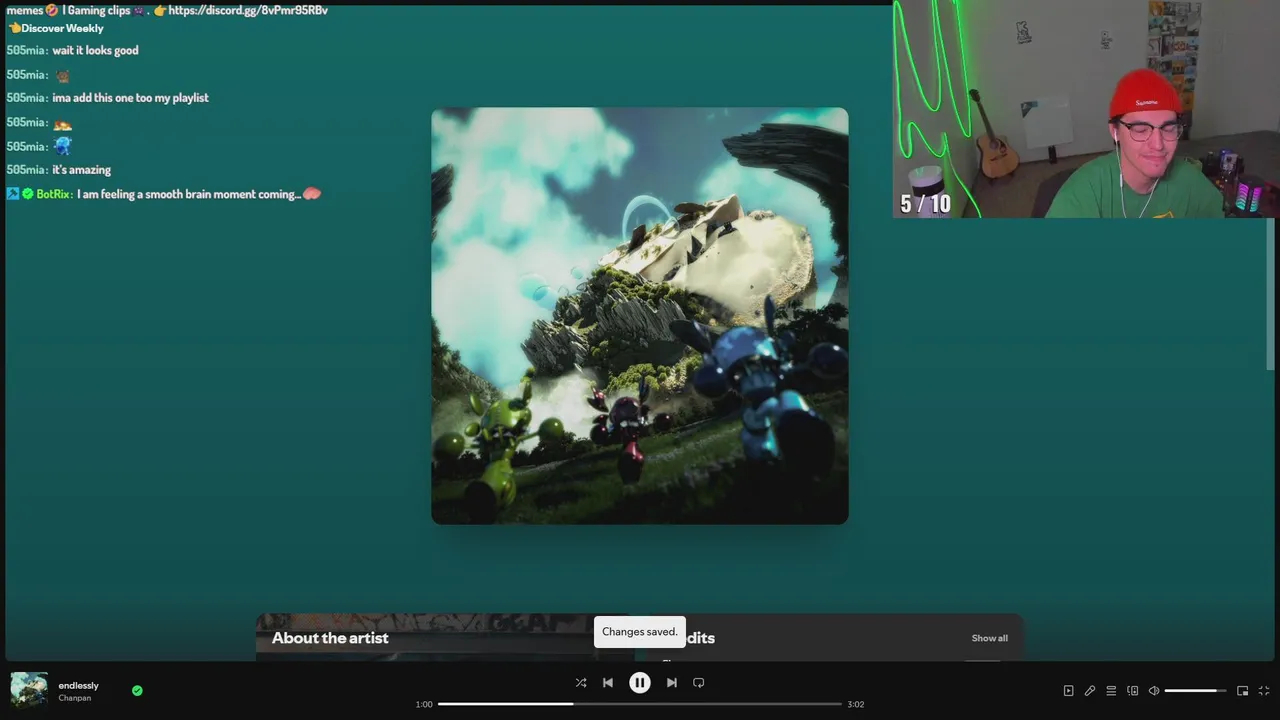Click the 5 / 10 counter
Screen dimensions: 1280x720
tap(925, 204)
